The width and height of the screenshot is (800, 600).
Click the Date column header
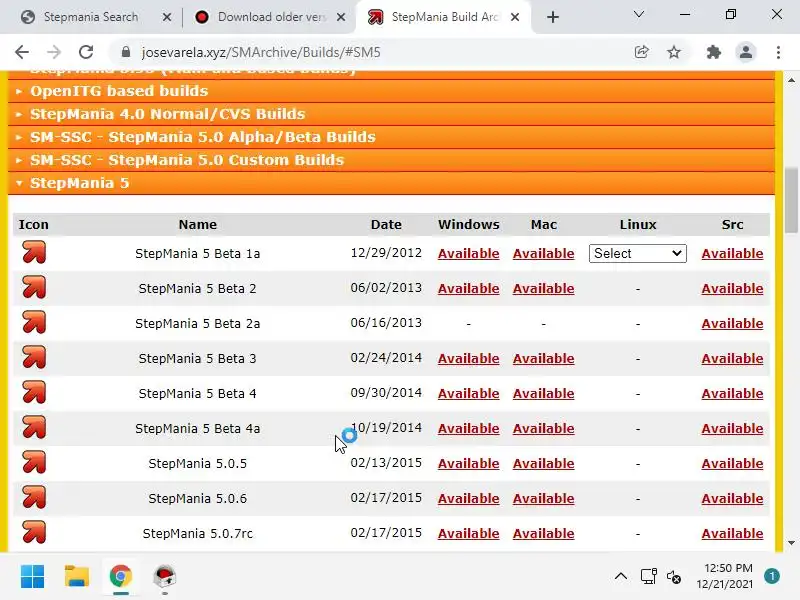tap(386, 224)
